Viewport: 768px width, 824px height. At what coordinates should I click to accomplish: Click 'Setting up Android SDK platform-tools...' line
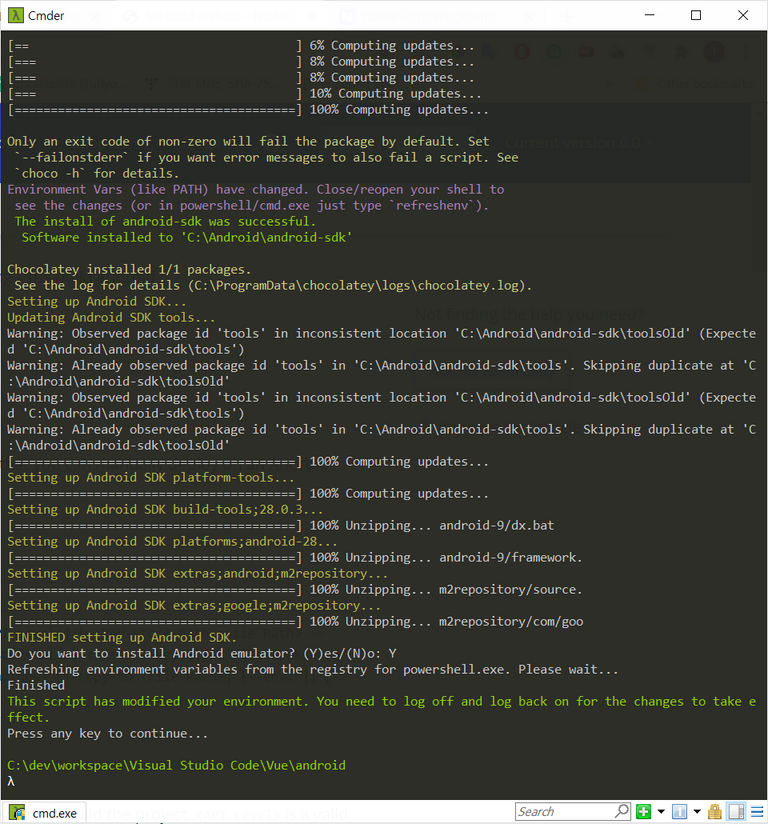[150, 477]
